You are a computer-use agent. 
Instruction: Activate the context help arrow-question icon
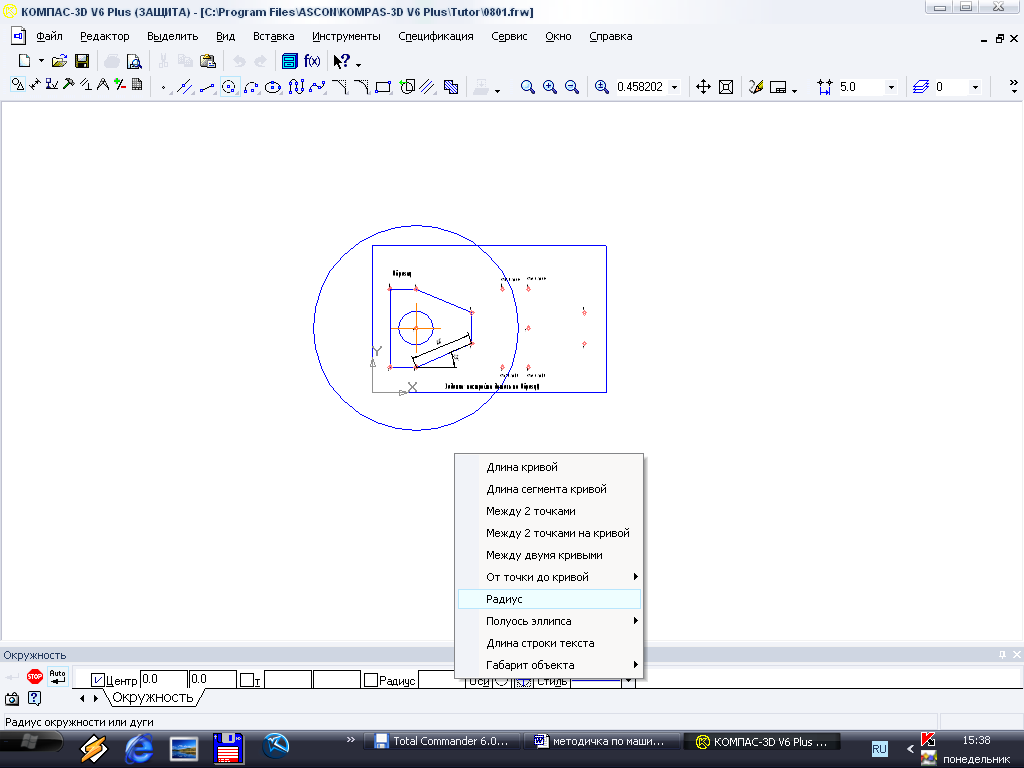pos(342,61)
